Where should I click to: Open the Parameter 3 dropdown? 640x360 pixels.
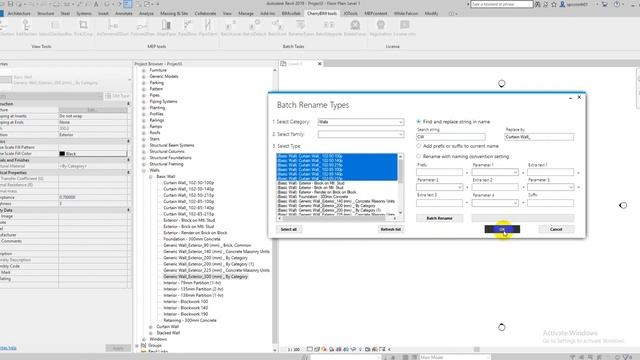551,187
